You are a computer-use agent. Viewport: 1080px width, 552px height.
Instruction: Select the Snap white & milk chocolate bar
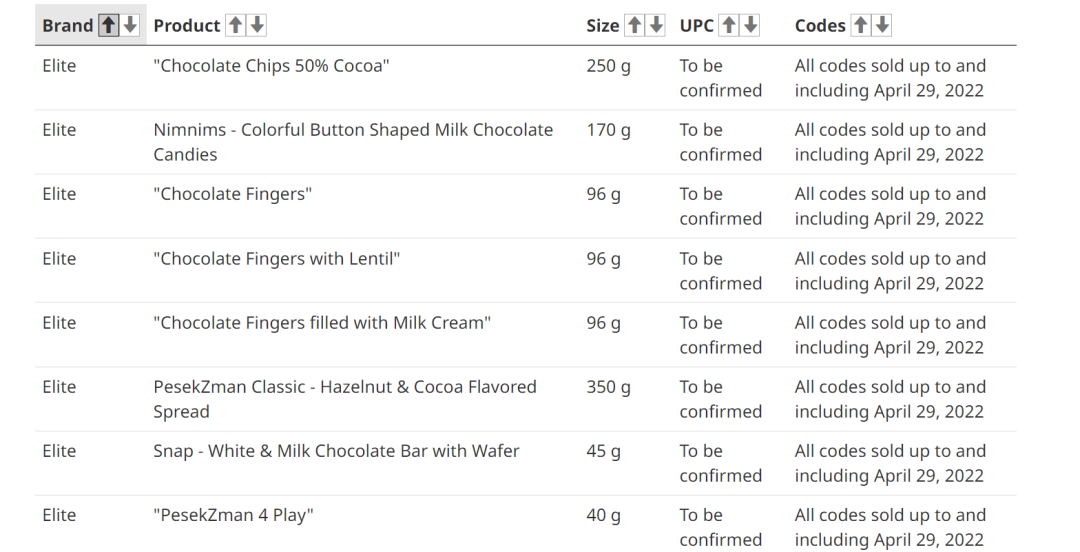tap(336, 451)
